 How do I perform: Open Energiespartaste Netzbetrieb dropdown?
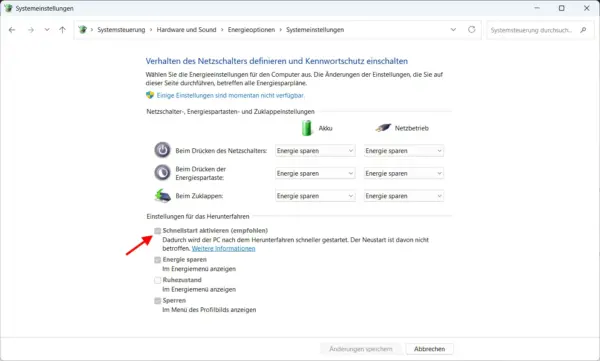[x=404, y=173]
